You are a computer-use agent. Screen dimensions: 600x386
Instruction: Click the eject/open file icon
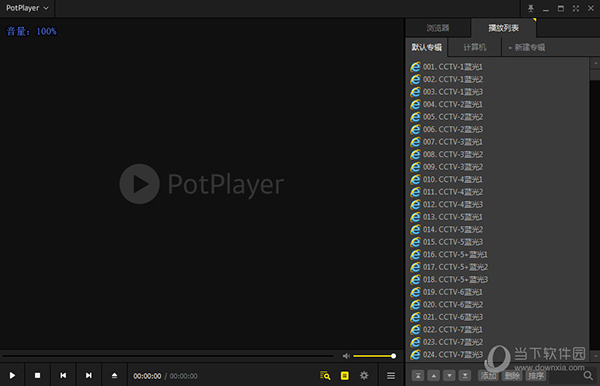coord(114,376)
